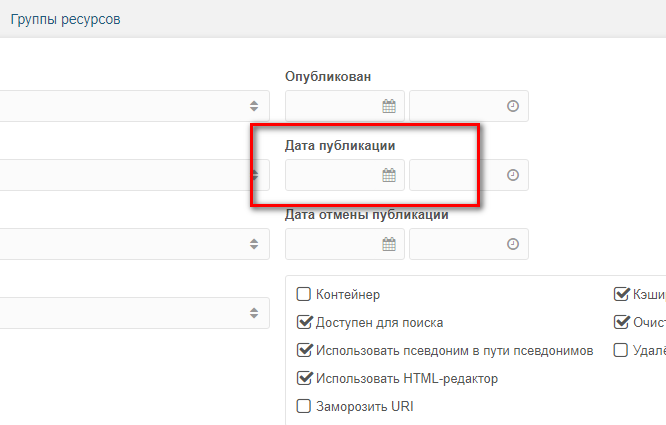Disable Использовать HTML-редактор option
Screen dimensions: 666x425
(304, 379)
